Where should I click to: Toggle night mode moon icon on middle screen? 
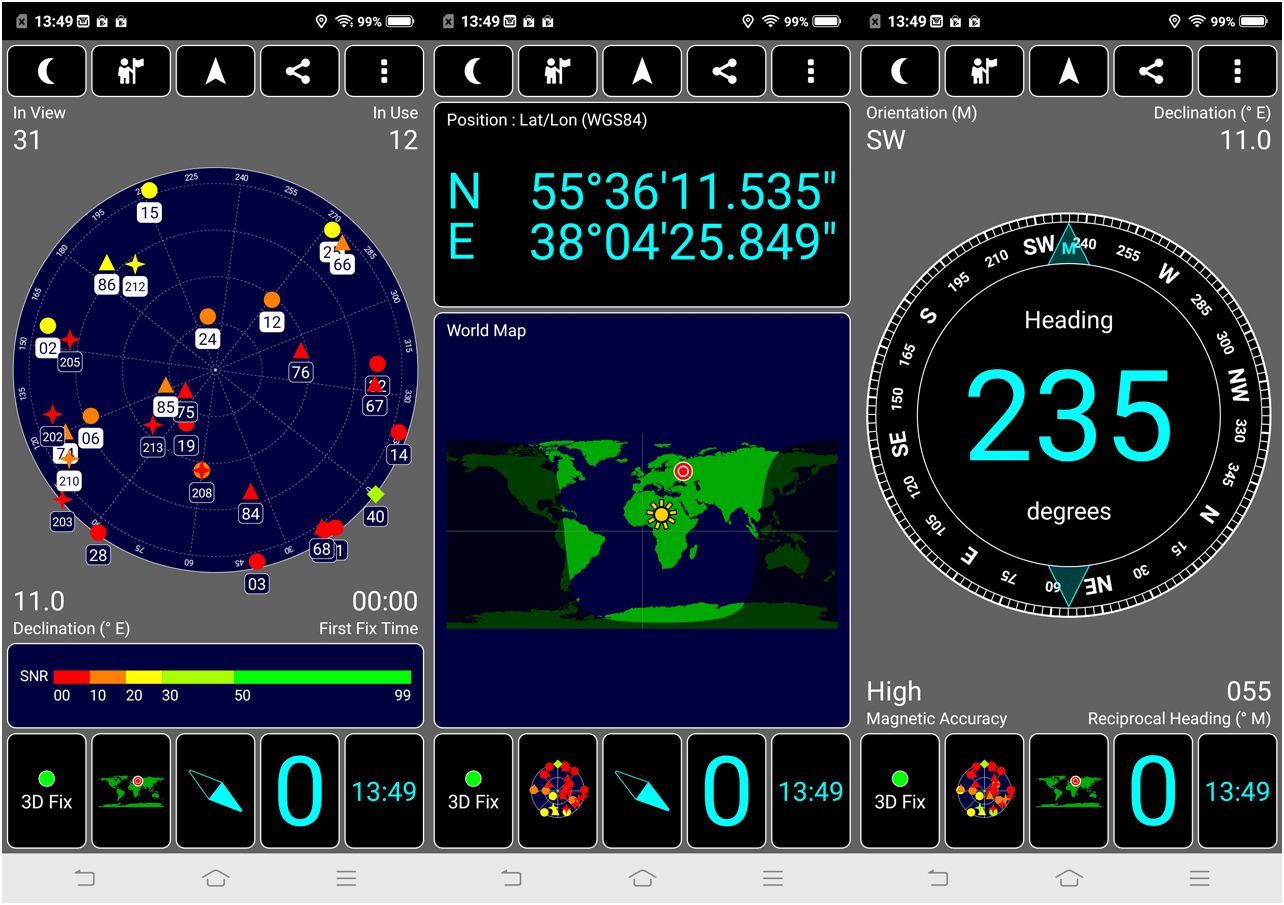click(474, 71)
